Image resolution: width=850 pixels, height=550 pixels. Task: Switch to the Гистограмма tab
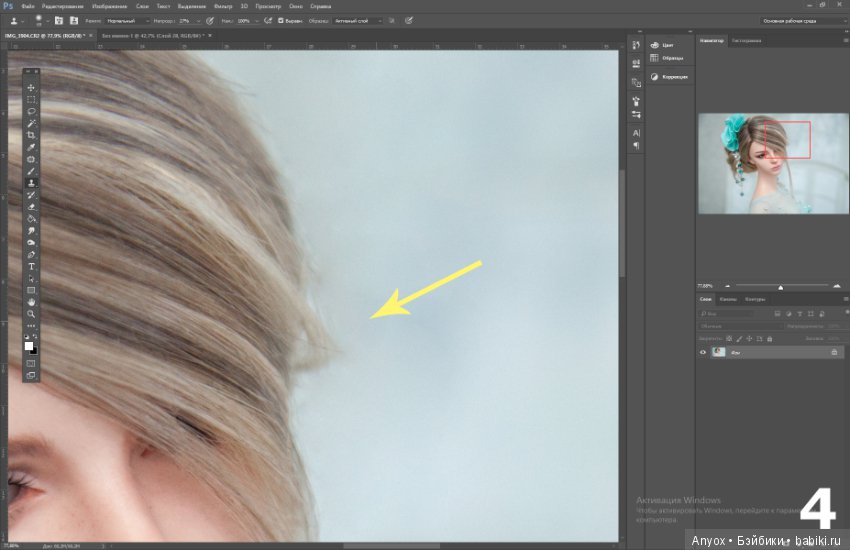[746, 41]
